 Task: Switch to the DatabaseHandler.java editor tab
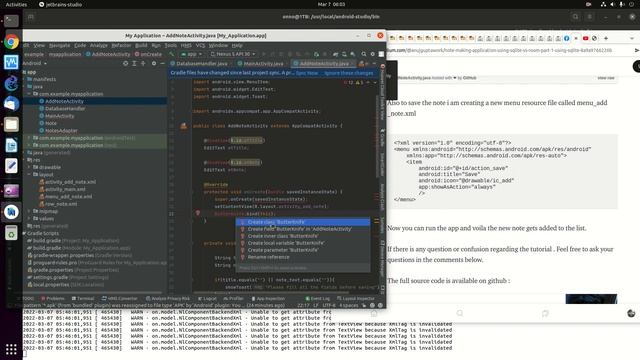[x=199, y=64]
